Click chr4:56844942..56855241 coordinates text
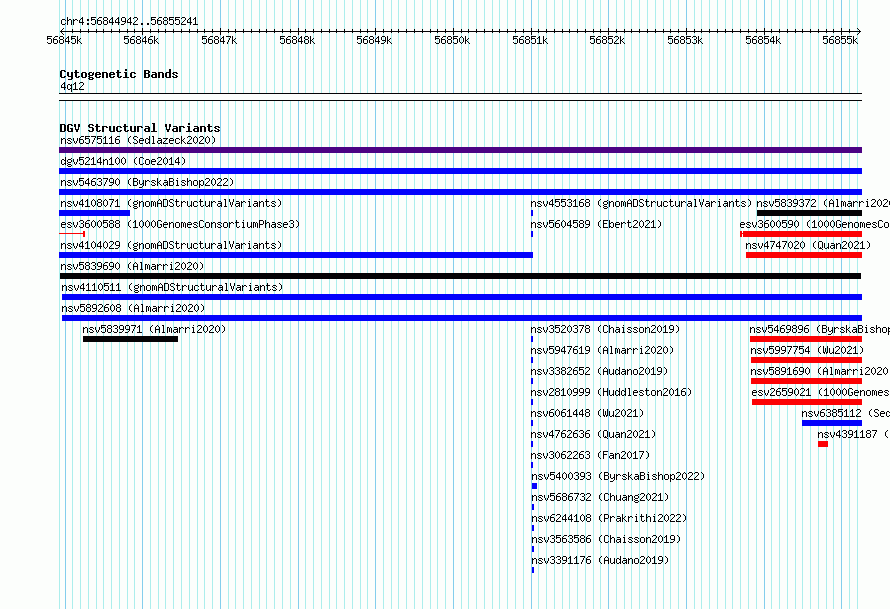890x609 pixels. (x=129, y=22)
